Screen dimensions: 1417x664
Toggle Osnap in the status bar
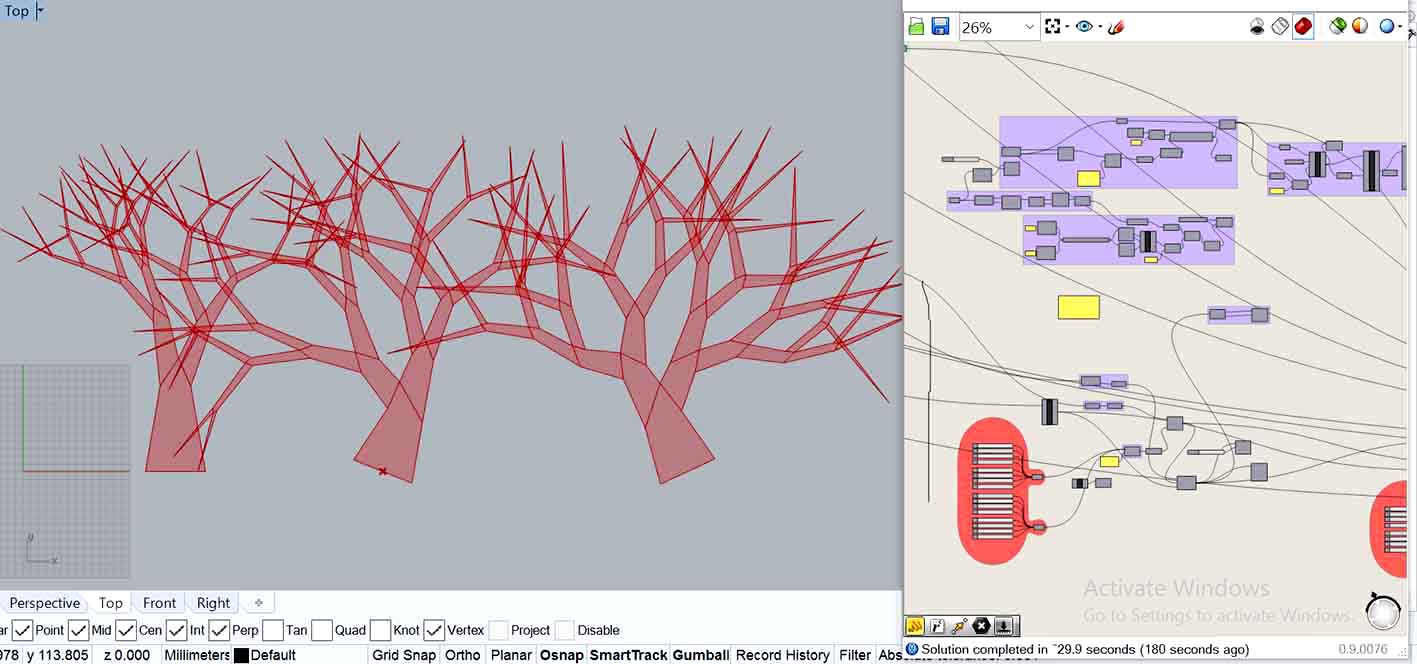(x=561, y=655)
